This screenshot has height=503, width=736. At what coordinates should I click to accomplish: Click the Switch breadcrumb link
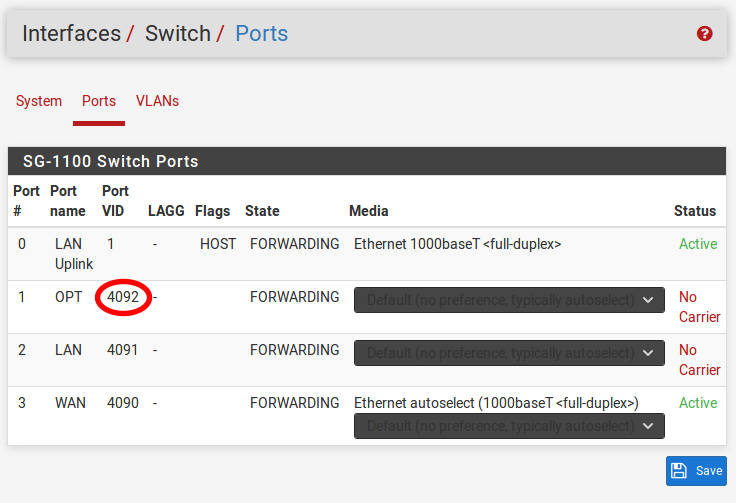tap(177, 33)
